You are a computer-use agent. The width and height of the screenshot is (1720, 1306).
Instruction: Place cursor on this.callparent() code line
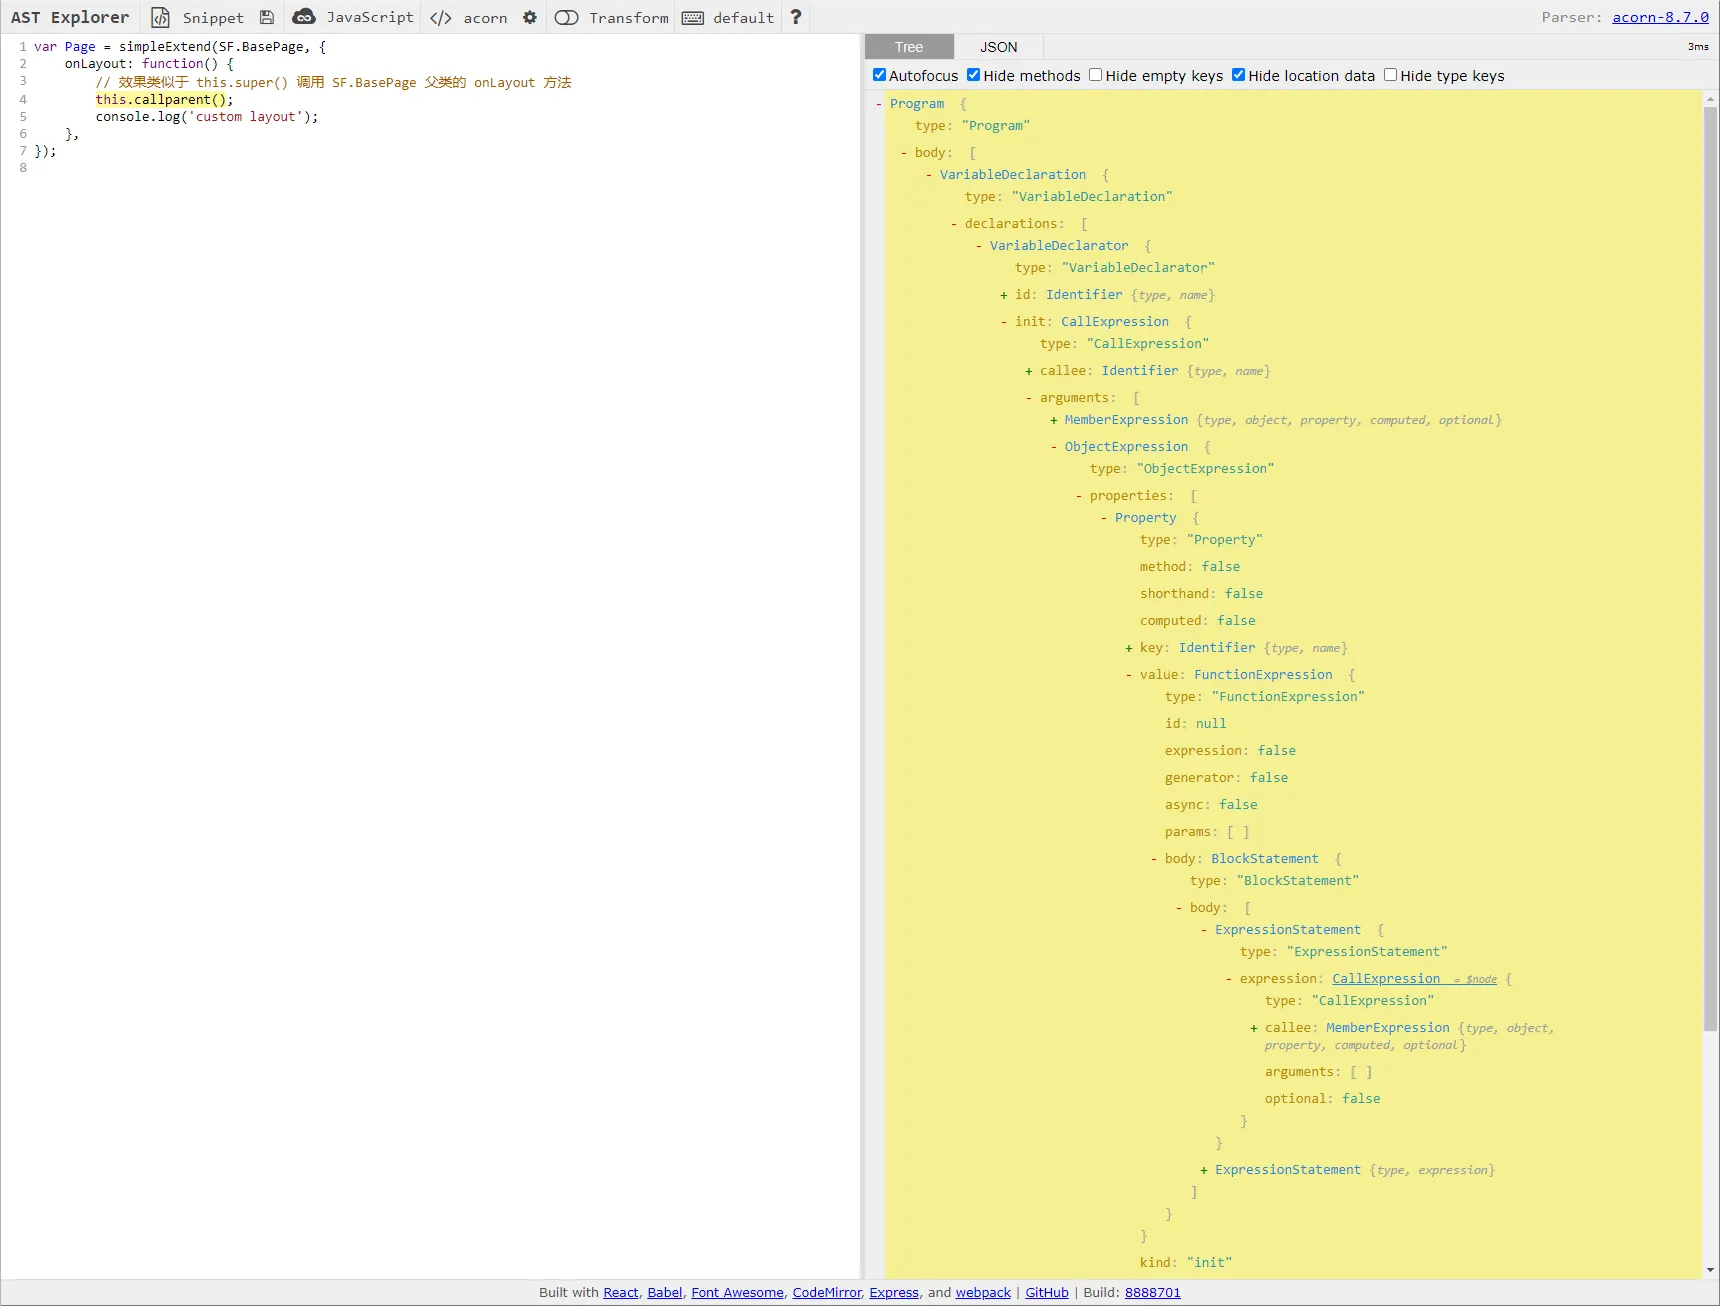(x=164, y=99)
